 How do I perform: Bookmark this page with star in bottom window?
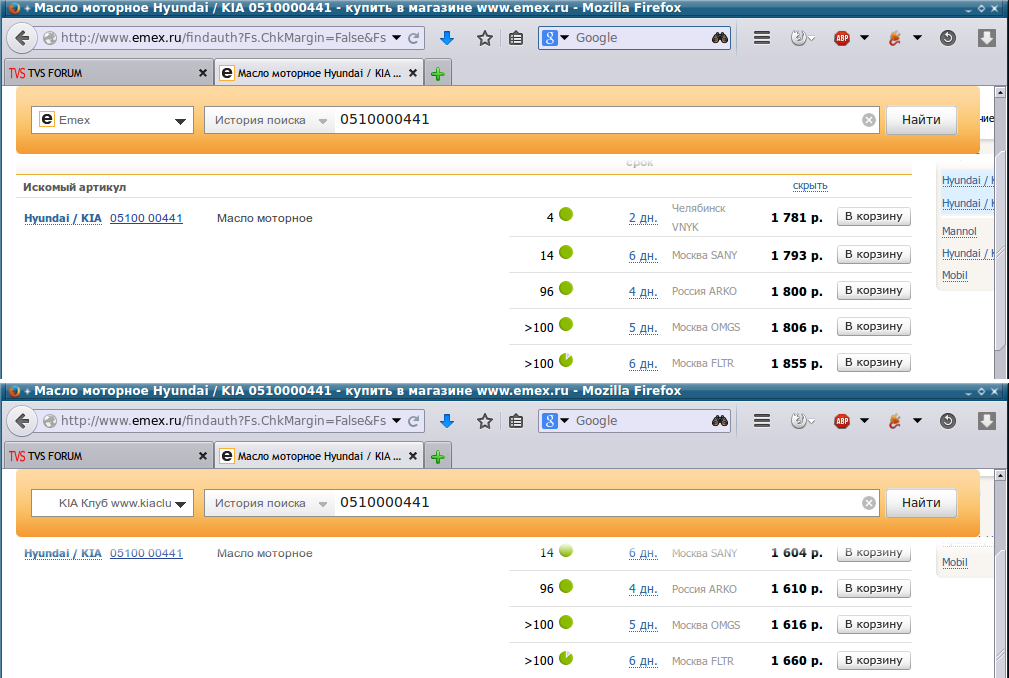[485, 421]
